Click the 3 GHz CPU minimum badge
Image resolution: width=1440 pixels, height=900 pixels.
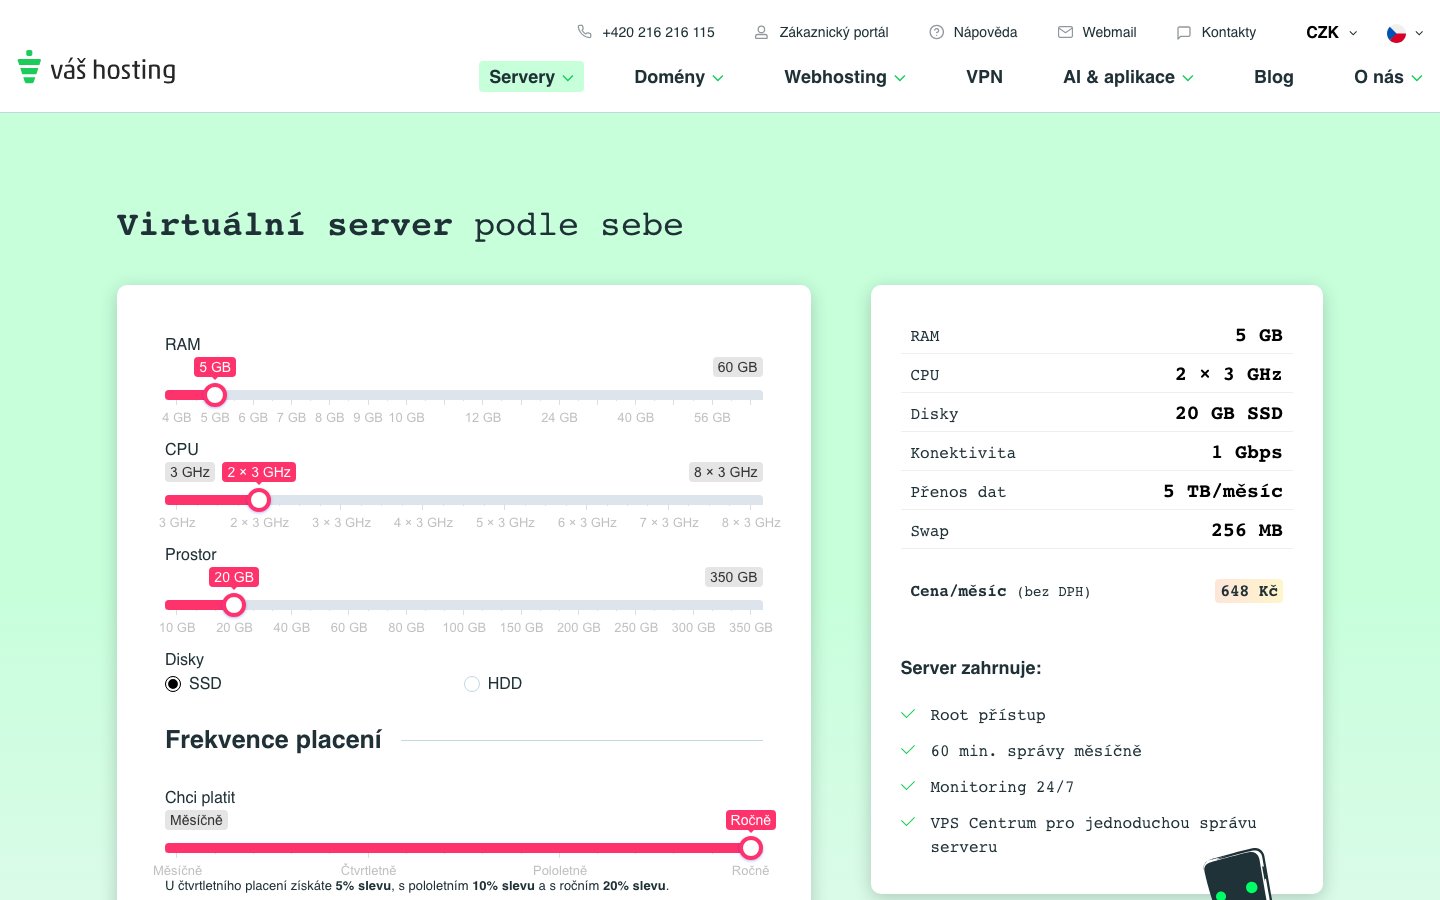coord(190,472)
